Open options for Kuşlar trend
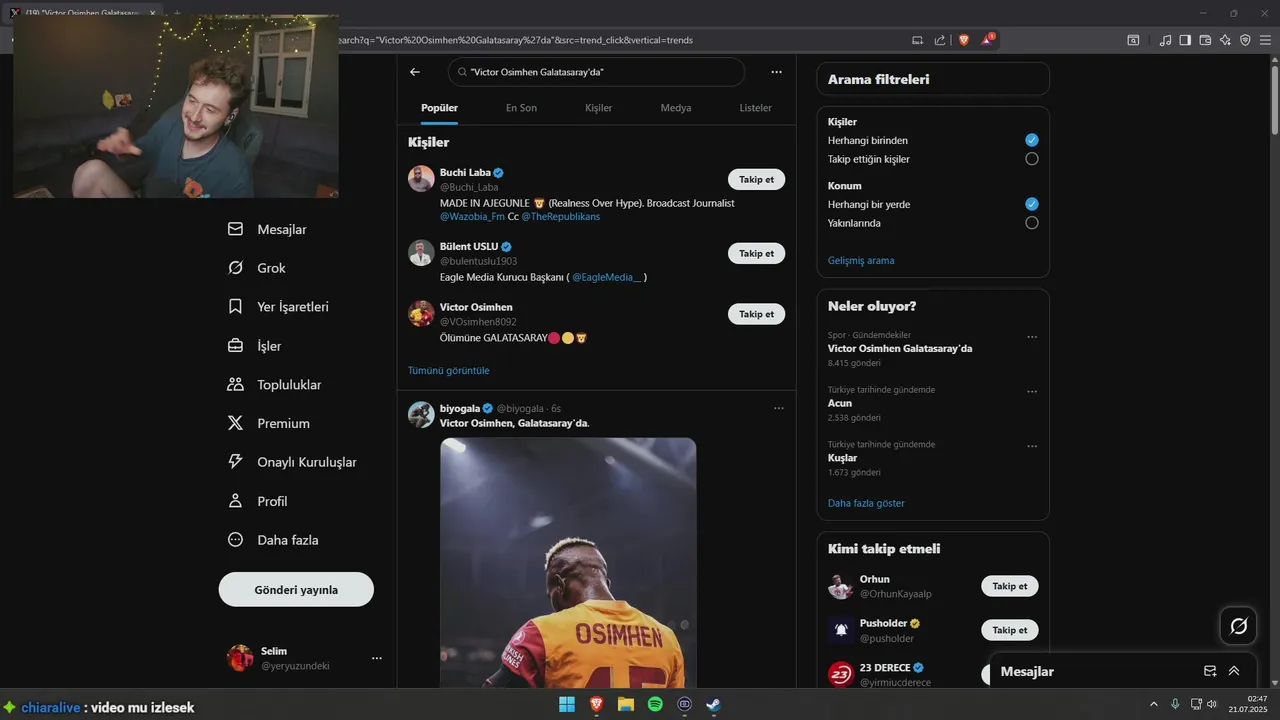 [1032, 446]
